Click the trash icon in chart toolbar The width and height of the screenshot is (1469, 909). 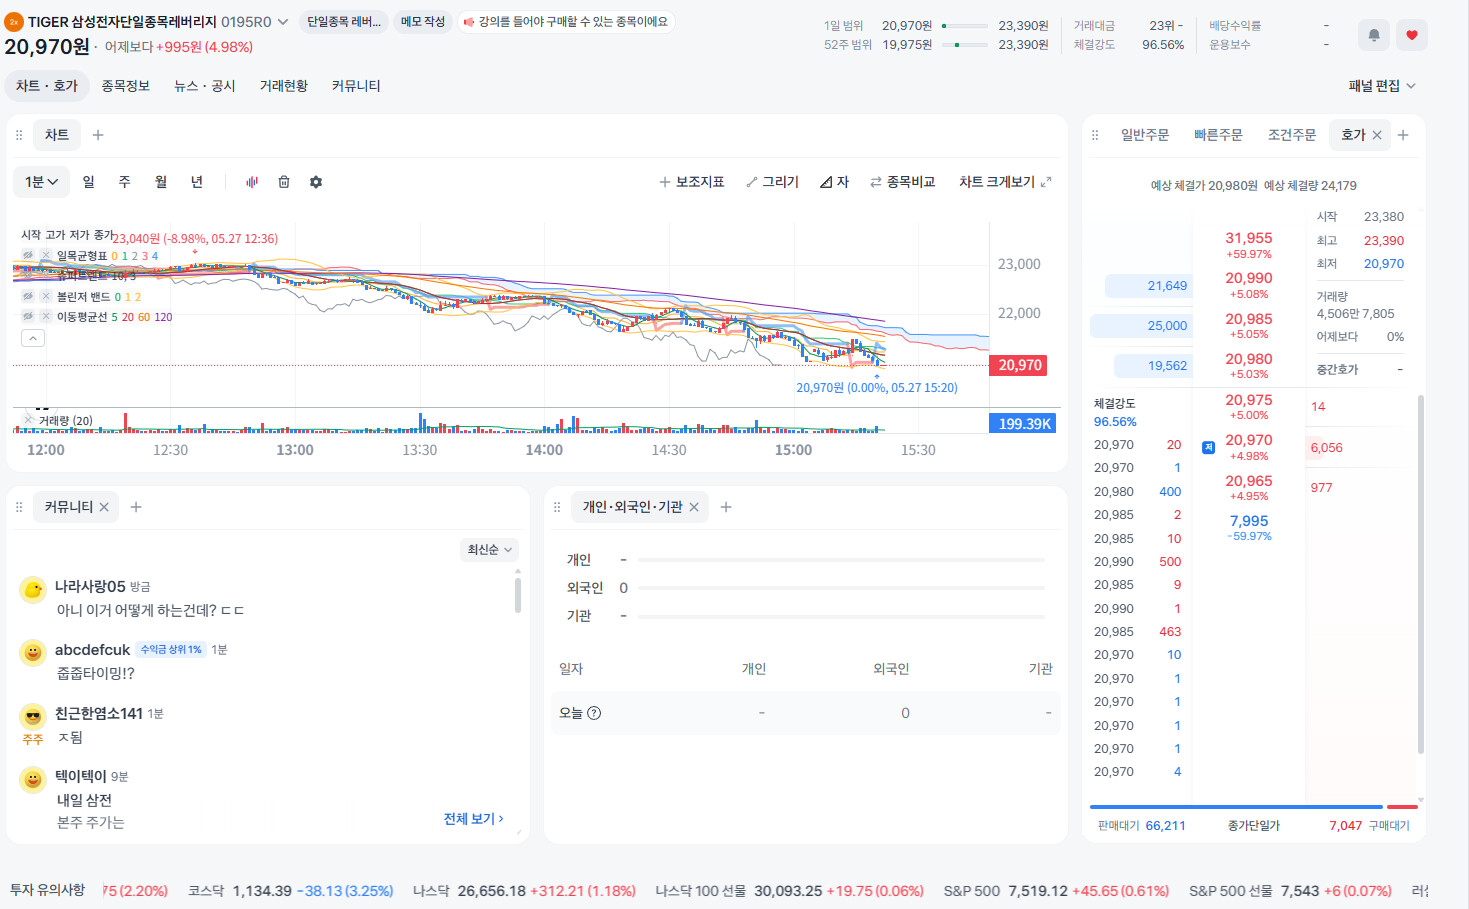pyautogui.click(x=284, y=182)
